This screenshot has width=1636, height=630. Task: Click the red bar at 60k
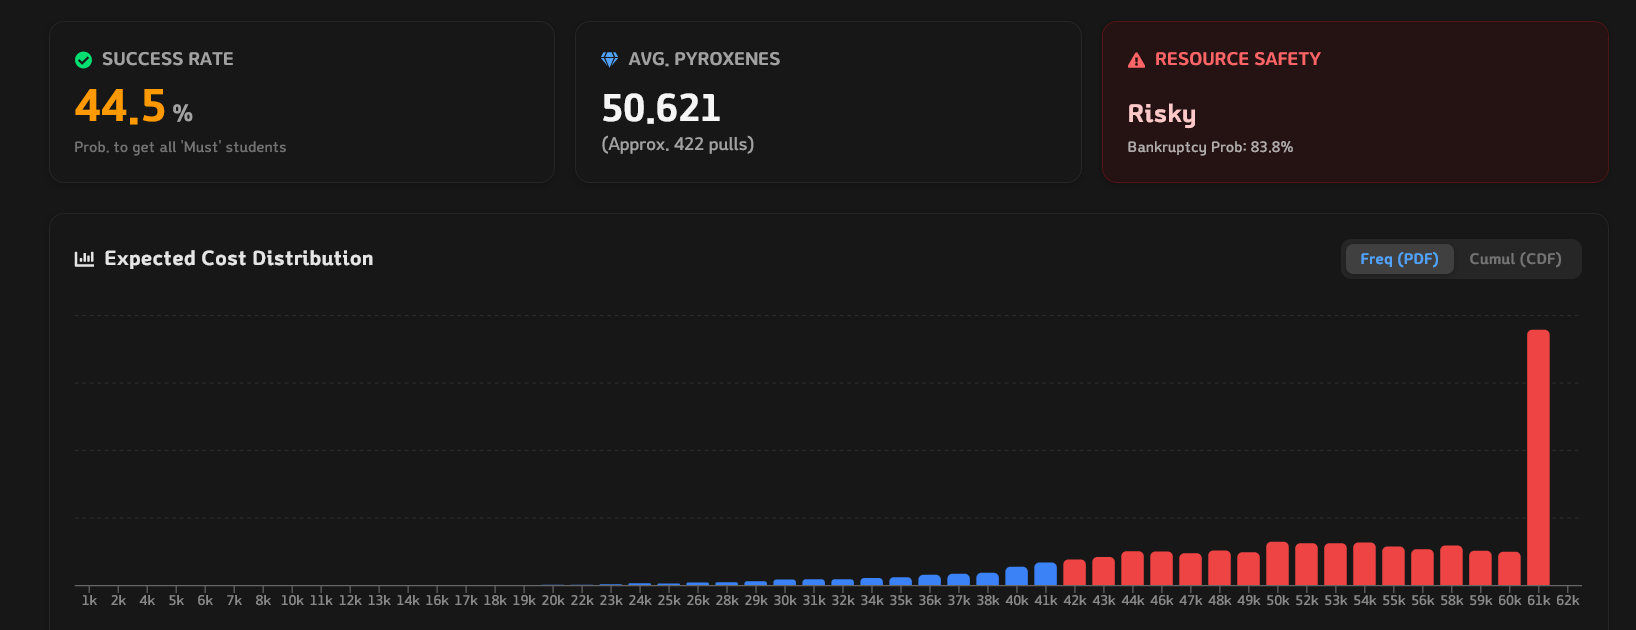pos(1510,568)
